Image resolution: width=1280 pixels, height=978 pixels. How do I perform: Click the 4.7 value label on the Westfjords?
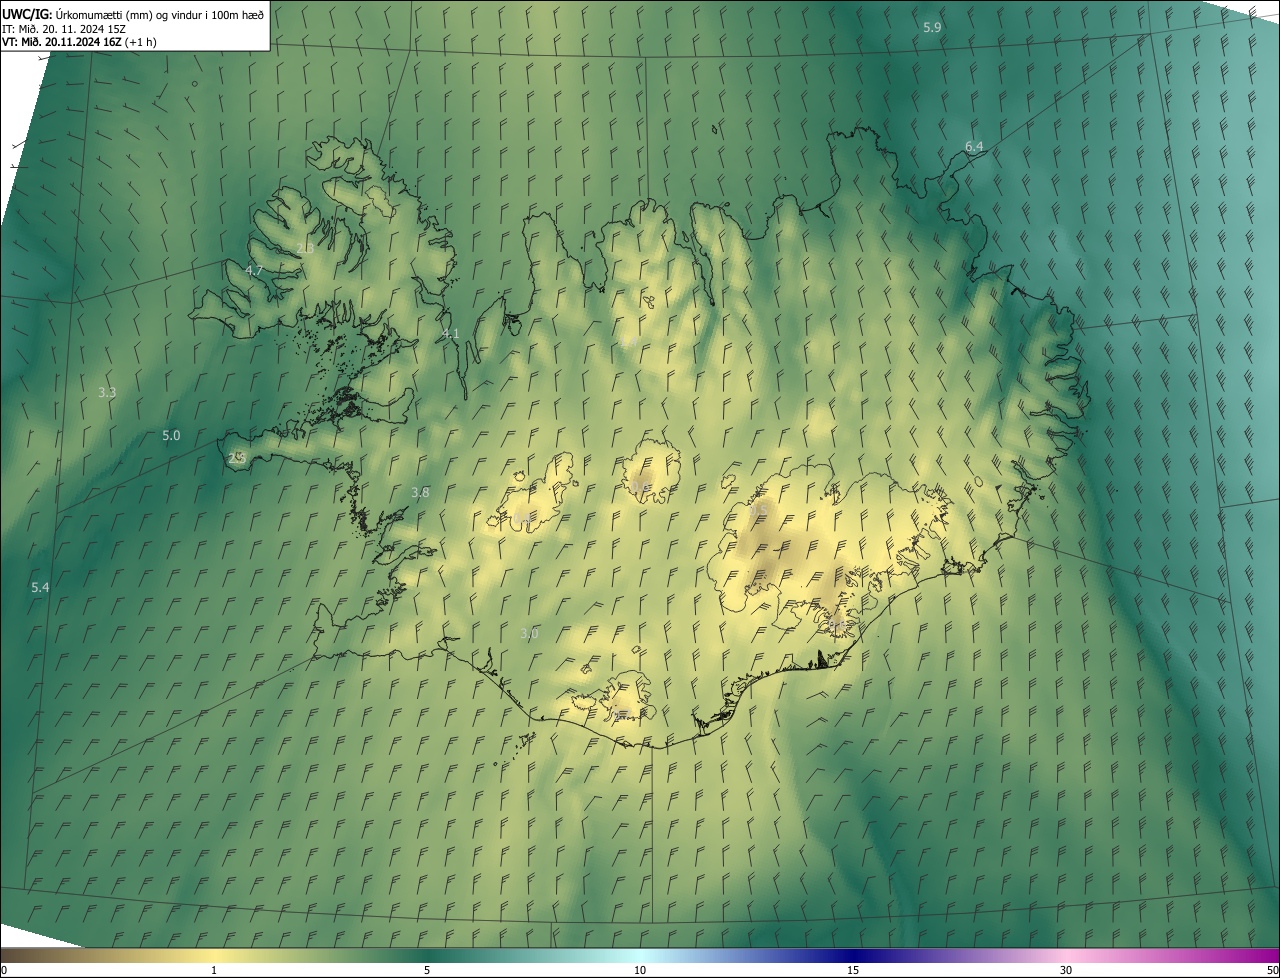pyautogui.click(x=254, y=271)
